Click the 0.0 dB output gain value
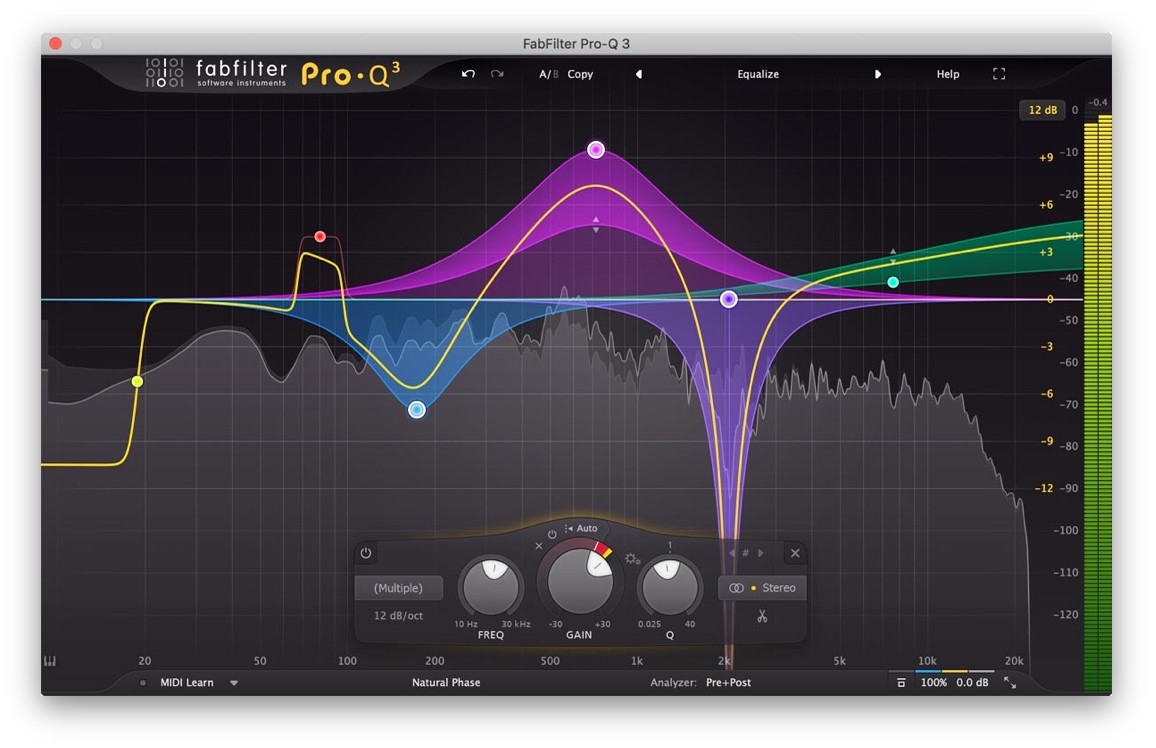Viewport: 1156px width, 748px height. 972,682
